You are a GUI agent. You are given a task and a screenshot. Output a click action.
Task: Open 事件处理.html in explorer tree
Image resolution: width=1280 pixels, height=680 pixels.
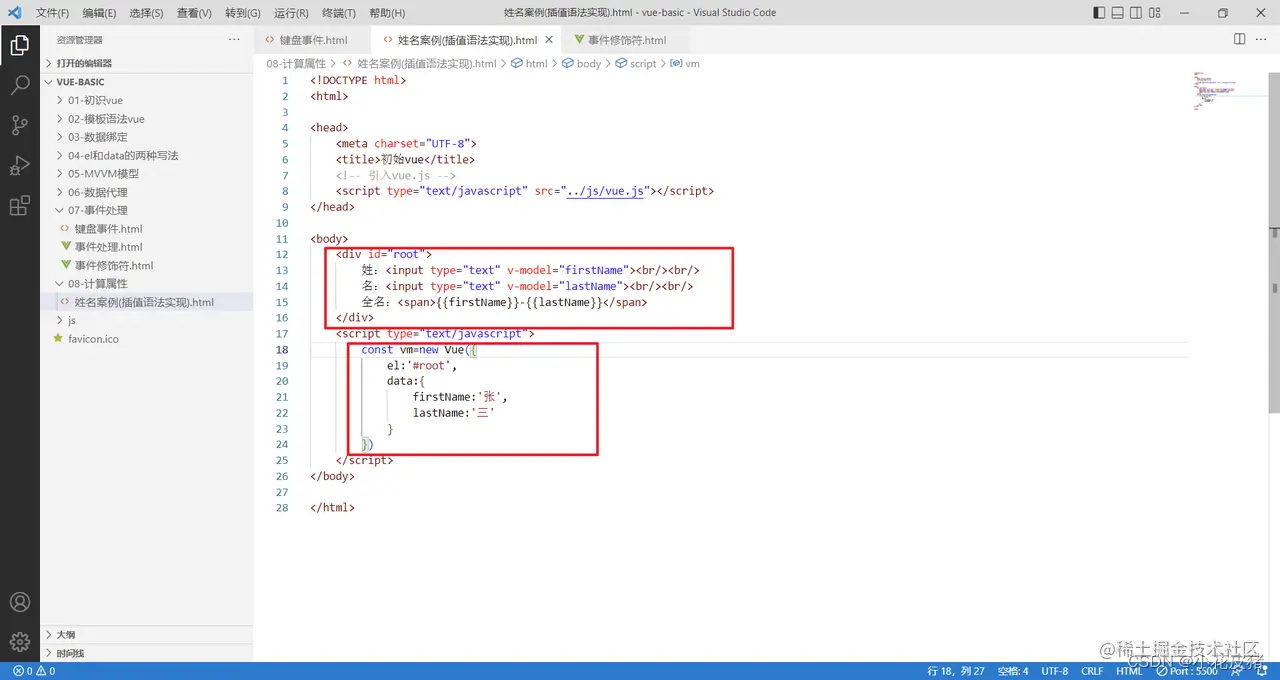147,247
